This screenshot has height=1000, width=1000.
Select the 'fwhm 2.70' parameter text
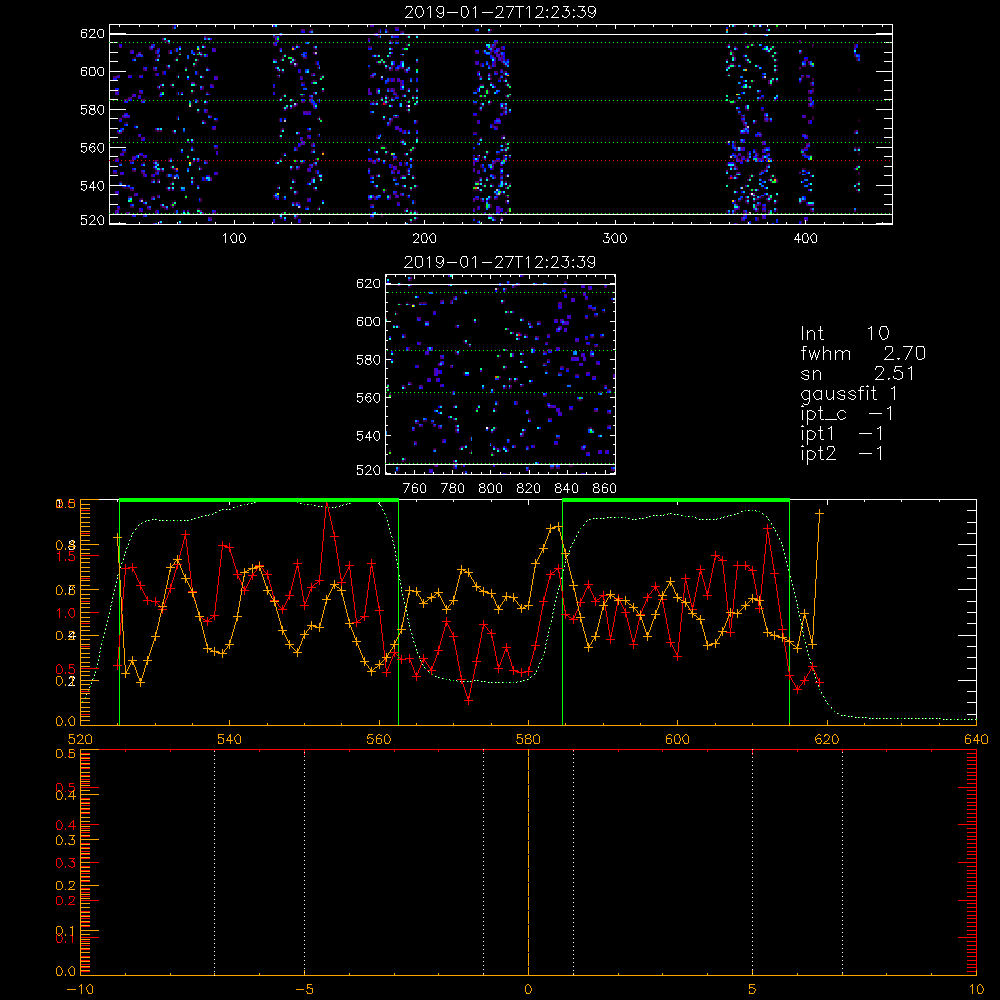click(863, 353)
